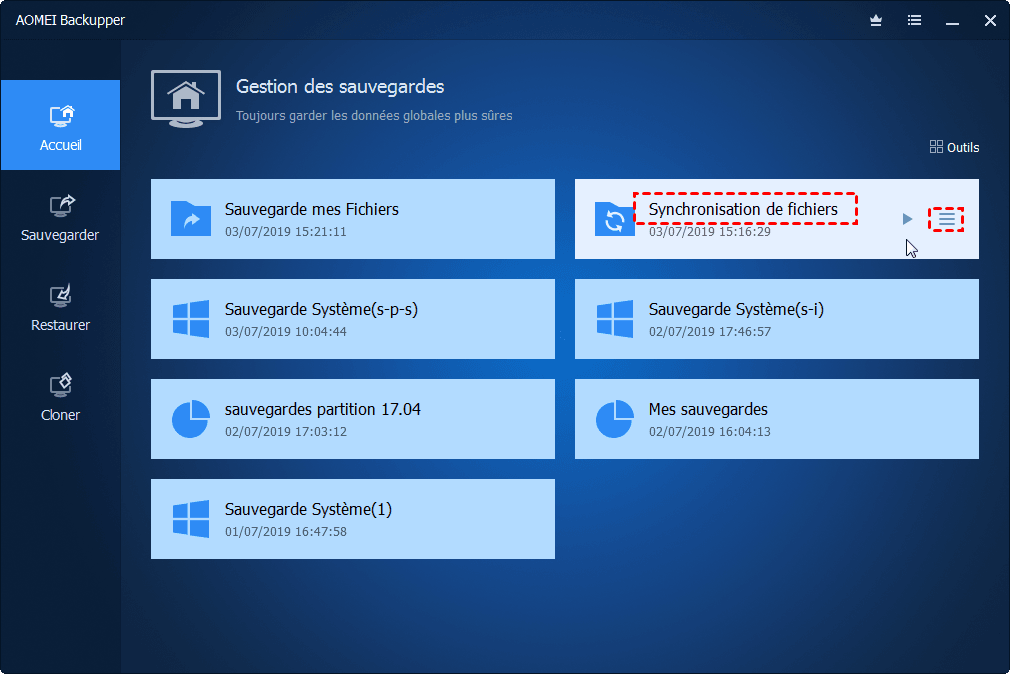Select Sauvegarde Système(s-i) title
1010x674 pixels.
click(736, 309)
